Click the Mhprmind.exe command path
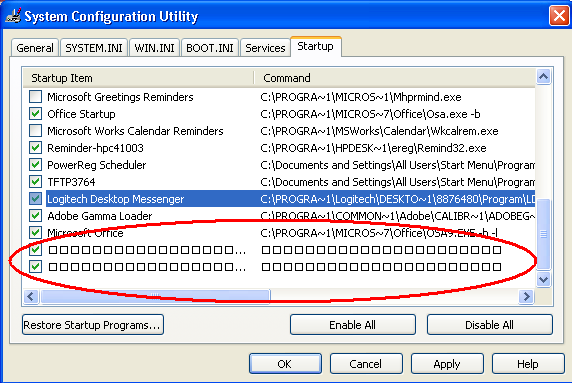Image resolution: width=572 pixels, height=383 pixels. click(361, 97)
